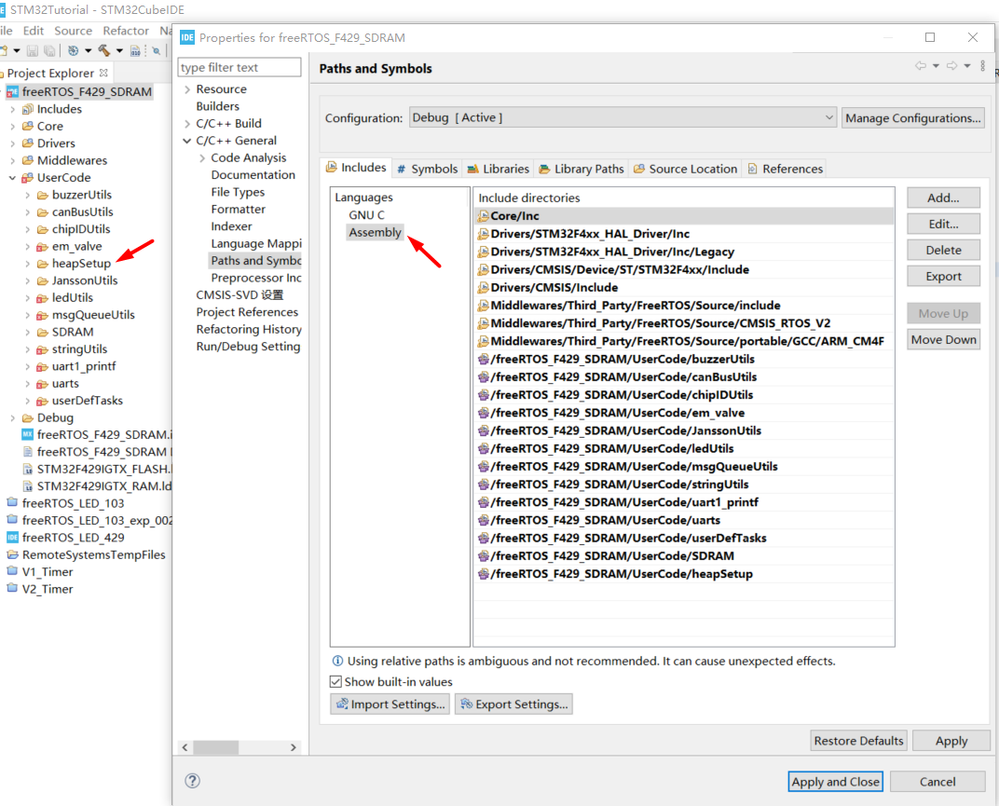Click the search icon in the main toolbar

pyautogui.click(x=156, y=51)
